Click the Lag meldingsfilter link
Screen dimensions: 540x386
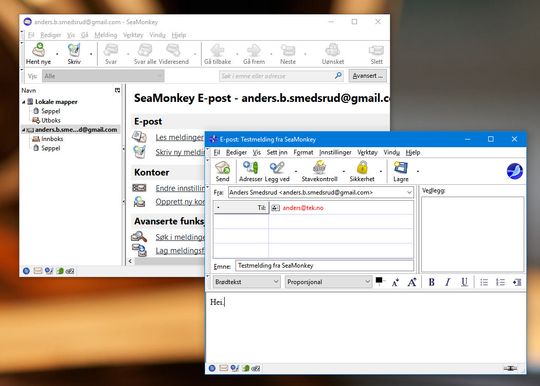[180, 251]
